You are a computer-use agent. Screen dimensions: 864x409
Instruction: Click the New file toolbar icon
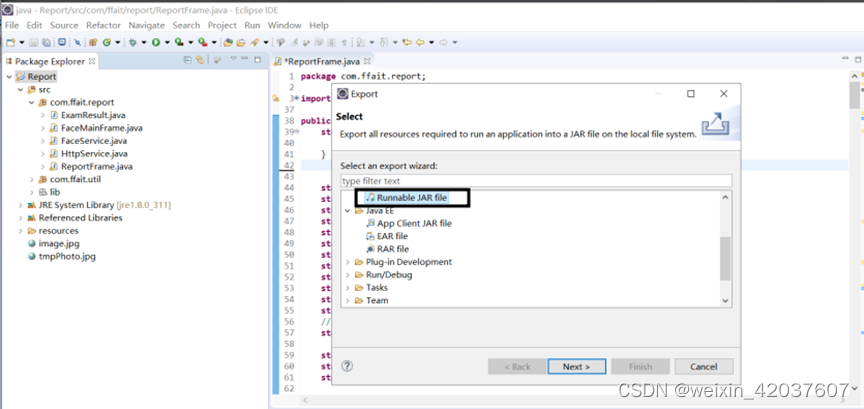pos(10,42)
